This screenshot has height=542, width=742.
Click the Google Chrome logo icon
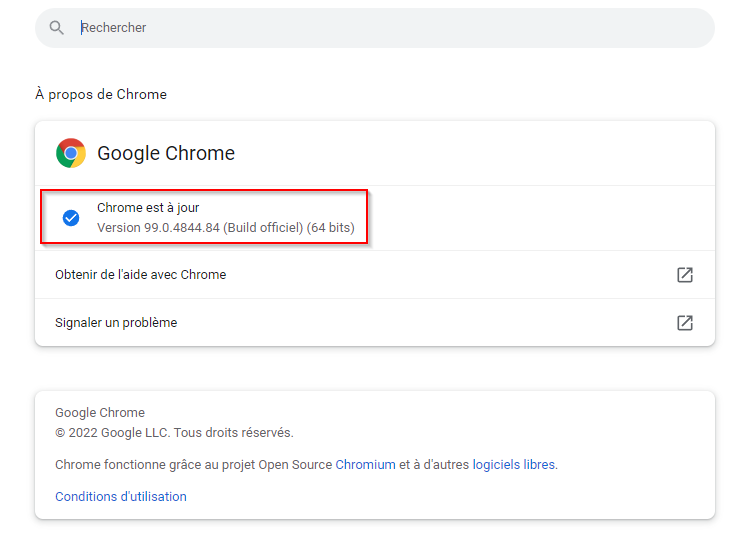[x=71, y=153]
